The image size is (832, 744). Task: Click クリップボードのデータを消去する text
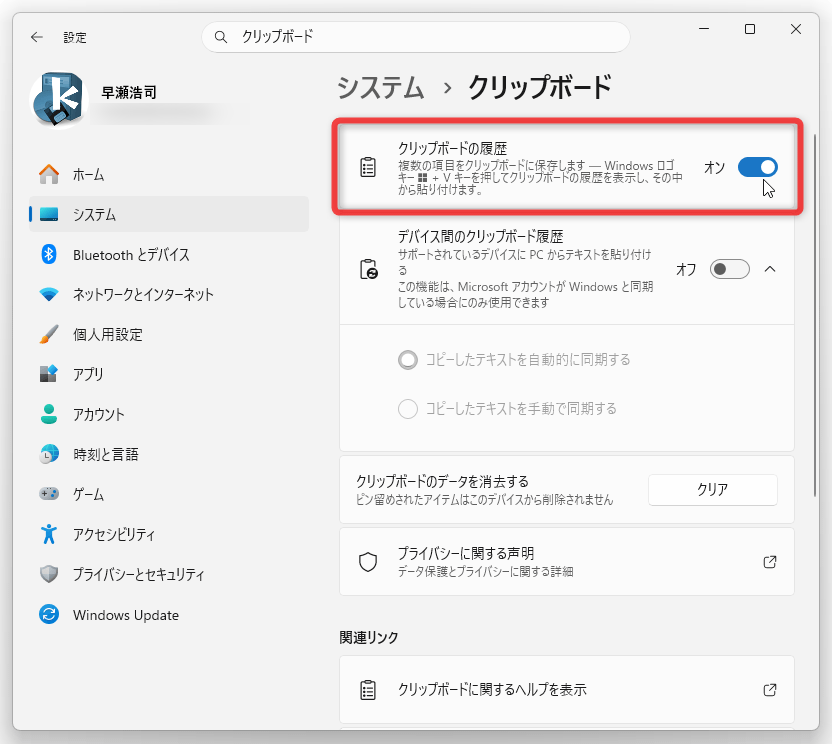point(443,481)
